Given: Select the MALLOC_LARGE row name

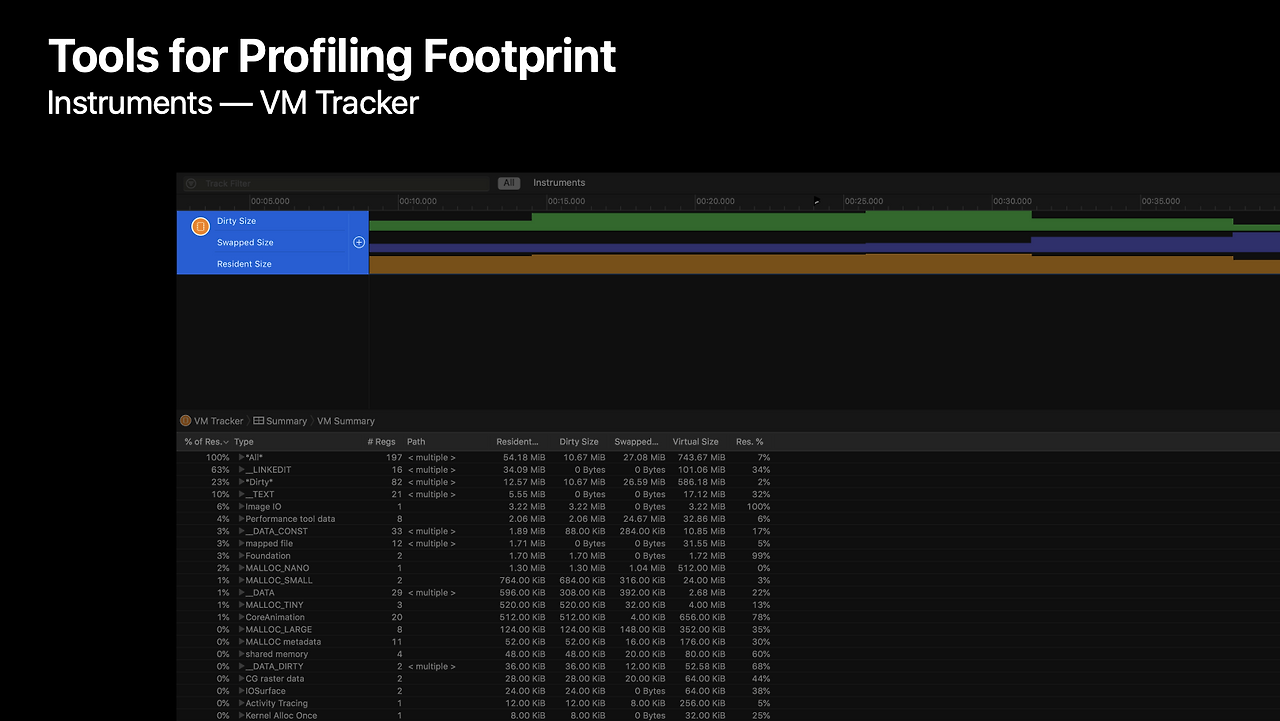Looking at the screenshot, I should point(279,630).
